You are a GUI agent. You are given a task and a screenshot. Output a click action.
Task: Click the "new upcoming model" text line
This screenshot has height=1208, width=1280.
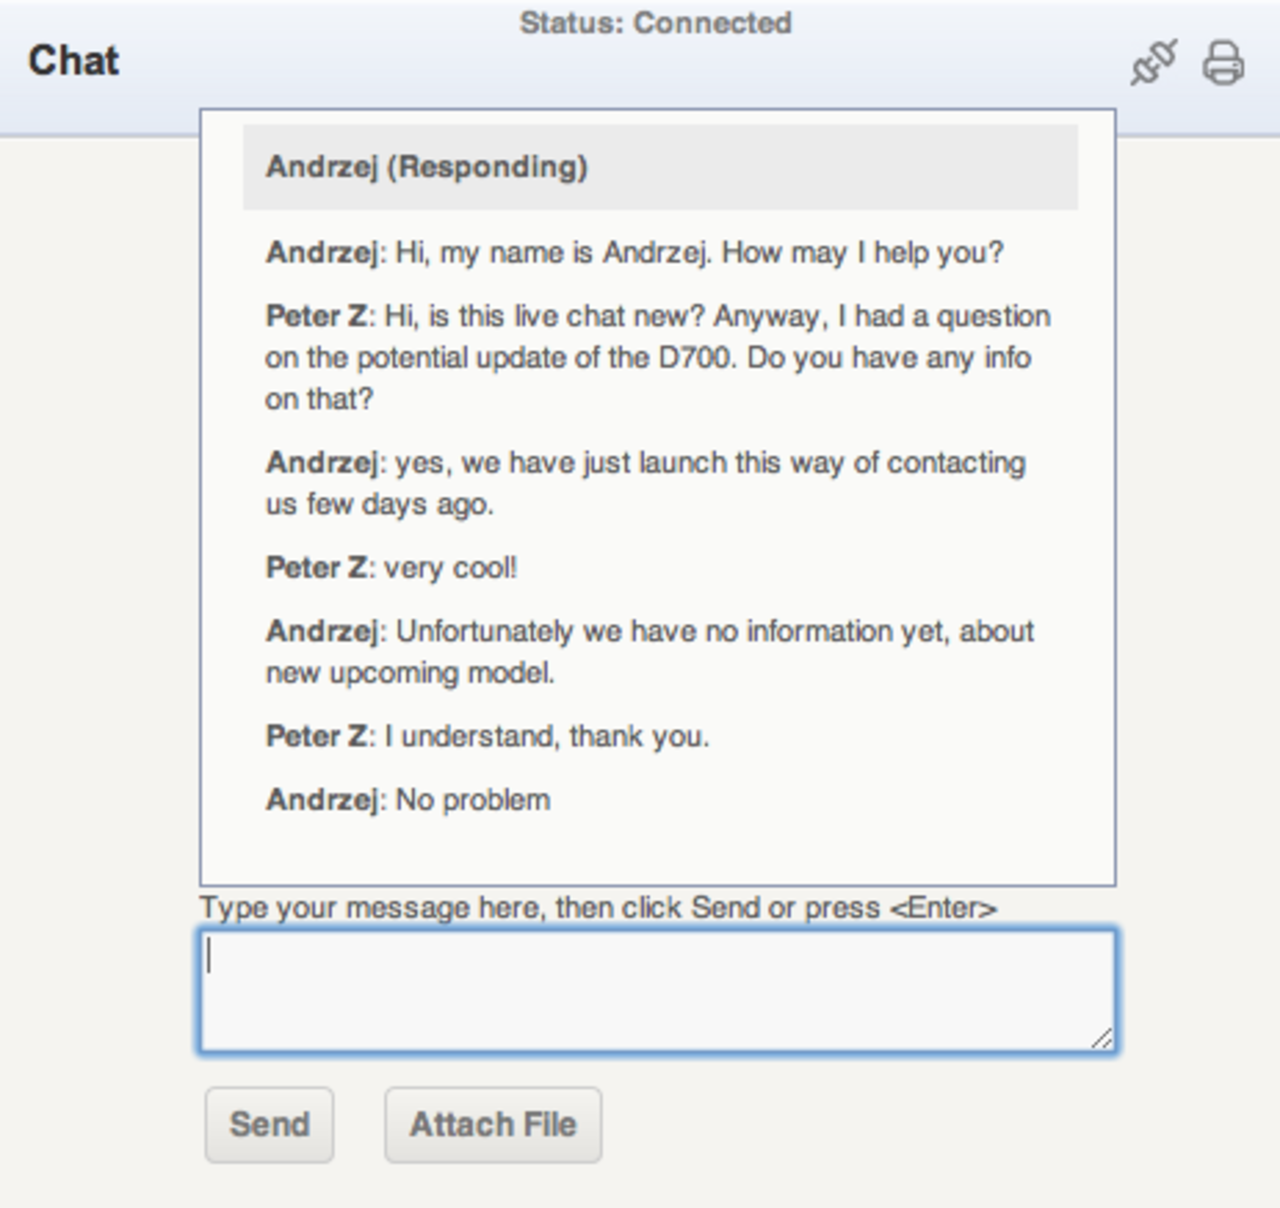409,673
